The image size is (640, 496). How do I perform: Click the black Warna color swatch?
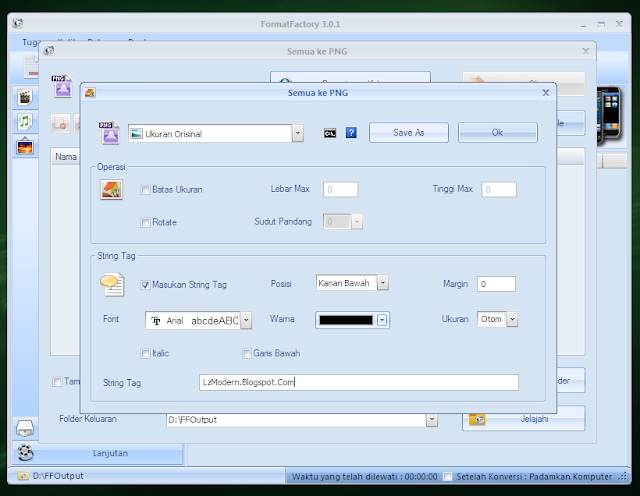[x=346, y=320]
